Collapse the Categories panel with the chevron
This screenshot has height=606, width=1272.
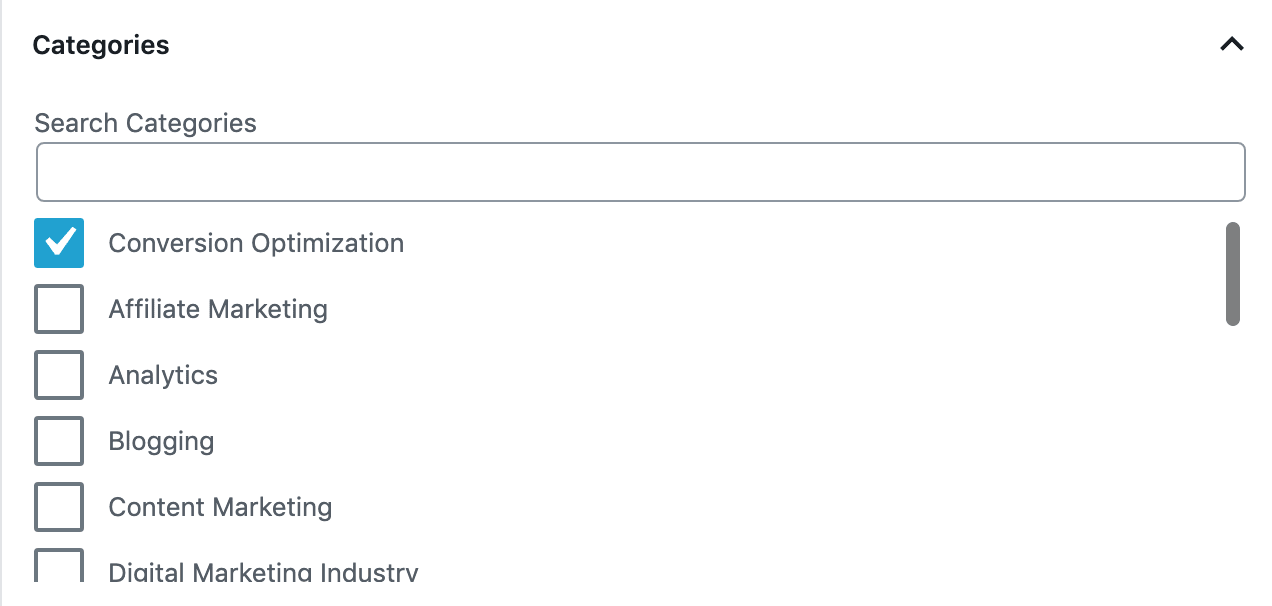1232,45
